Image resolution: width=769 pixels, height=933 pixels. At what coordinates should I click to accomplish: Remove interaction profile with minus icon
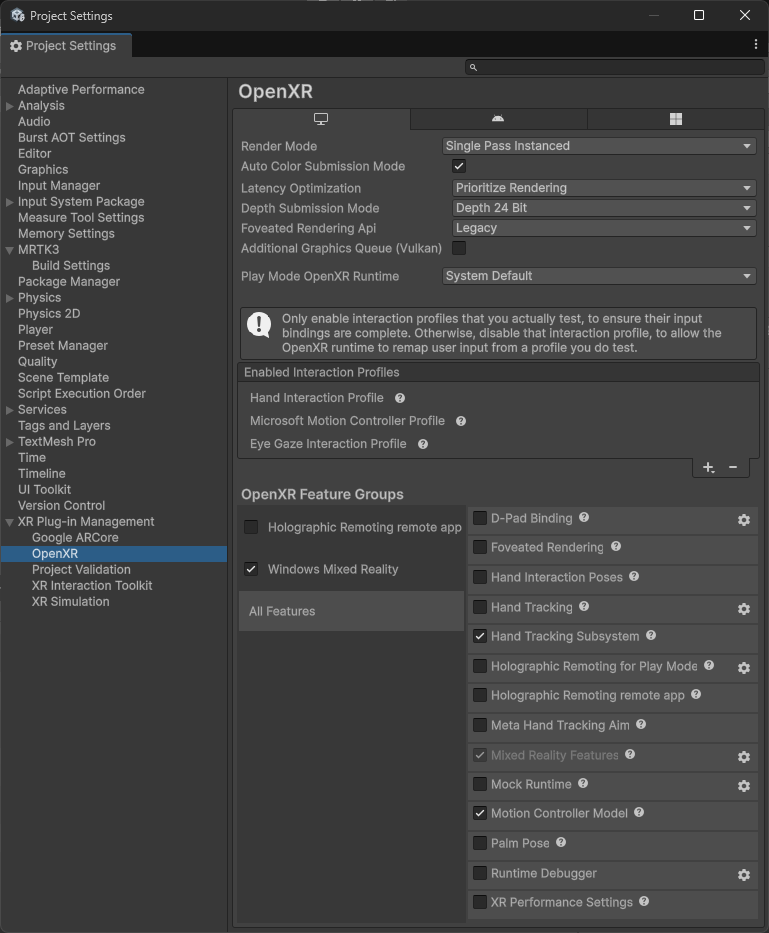pyautogui.click(x=733, y=467)
